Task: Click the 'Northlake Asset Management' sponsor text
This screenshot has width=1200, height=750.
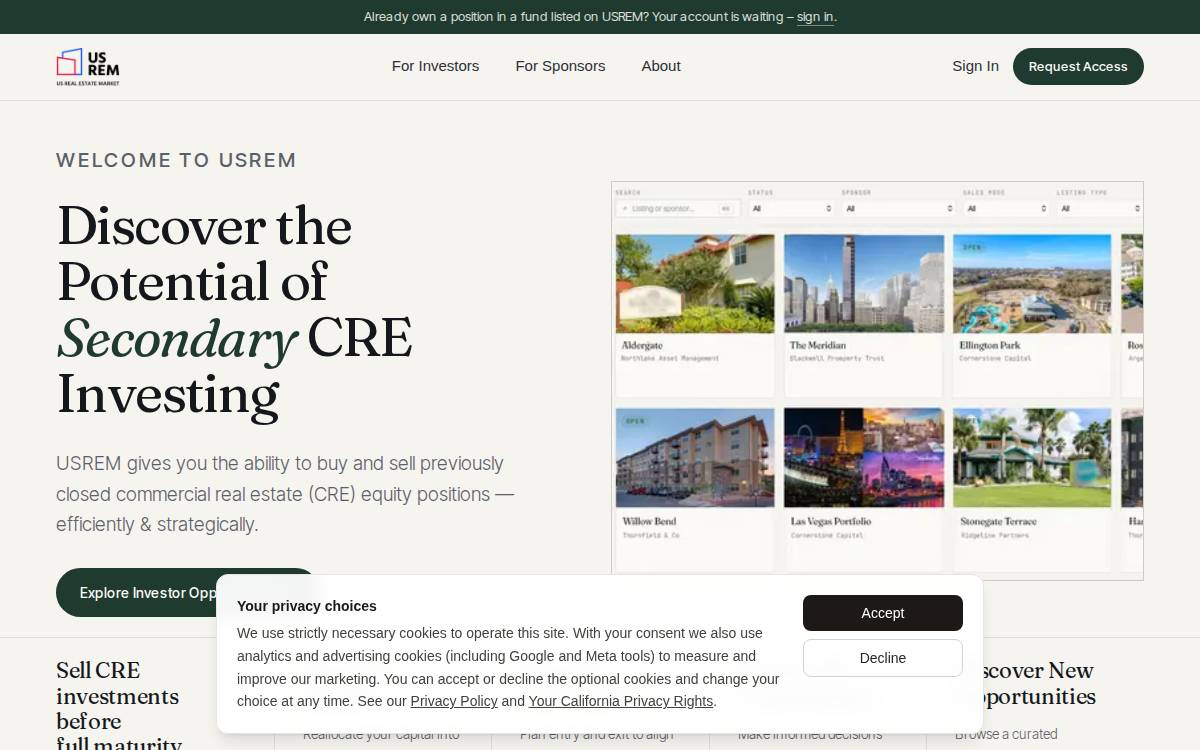Action: pos(670,358)
